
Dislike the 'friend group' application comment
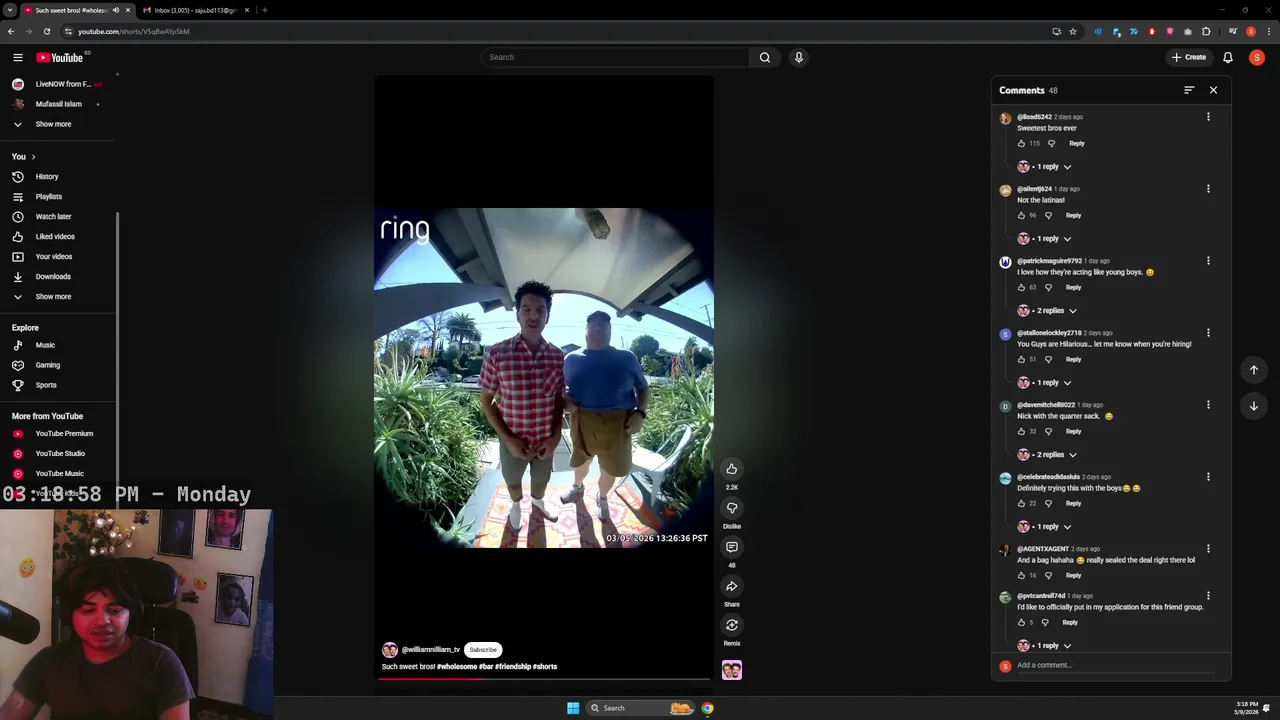click(1045, 622)
